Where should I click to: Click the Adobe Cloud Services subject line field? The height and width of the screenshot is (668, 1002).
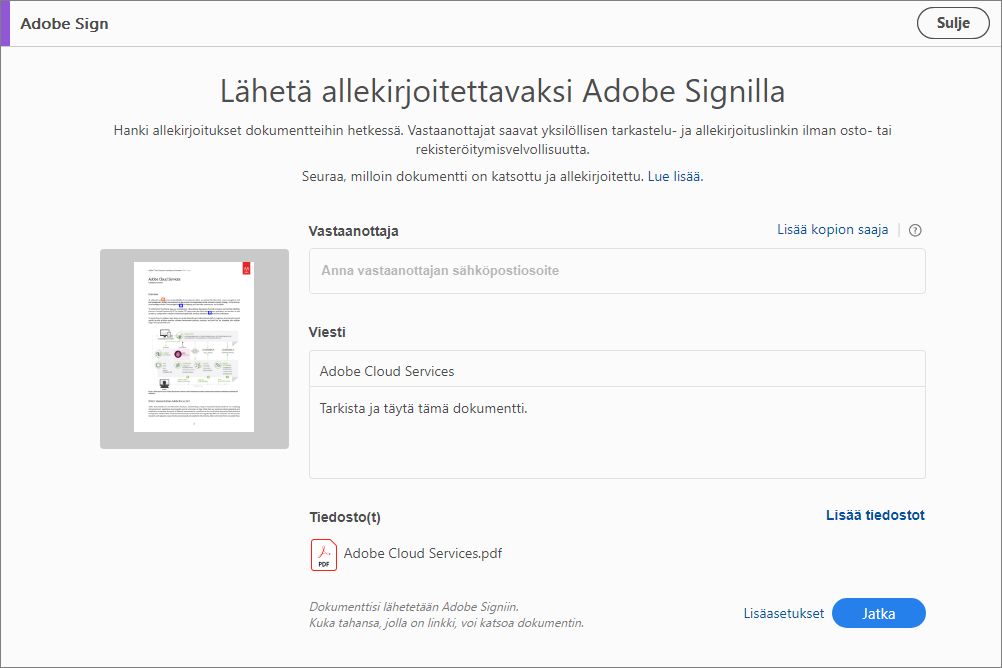click(617, 370)
